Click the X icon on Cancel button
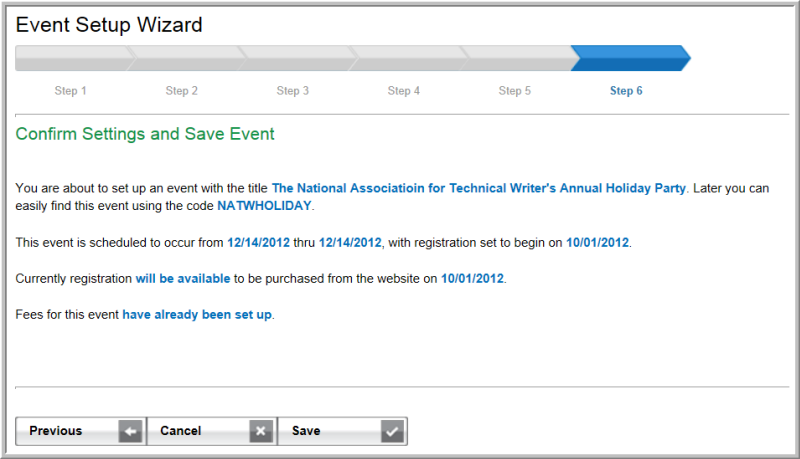Image resolution: width=800 pixels, height=459 pixels. [x=261, y=431]
